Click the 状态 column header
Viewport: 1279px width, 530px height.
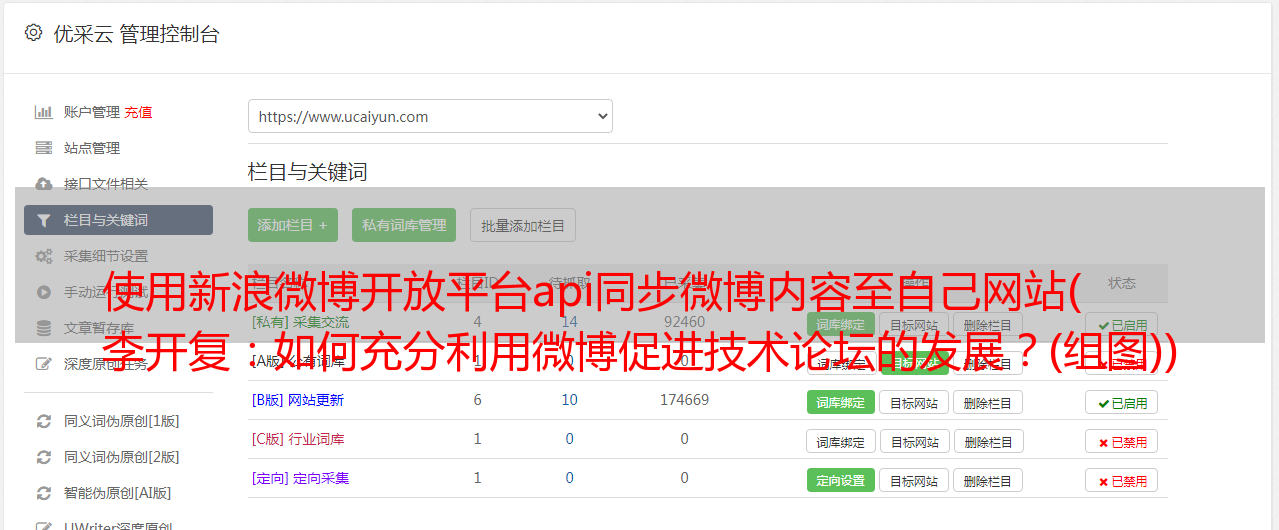pos(1122,283)
